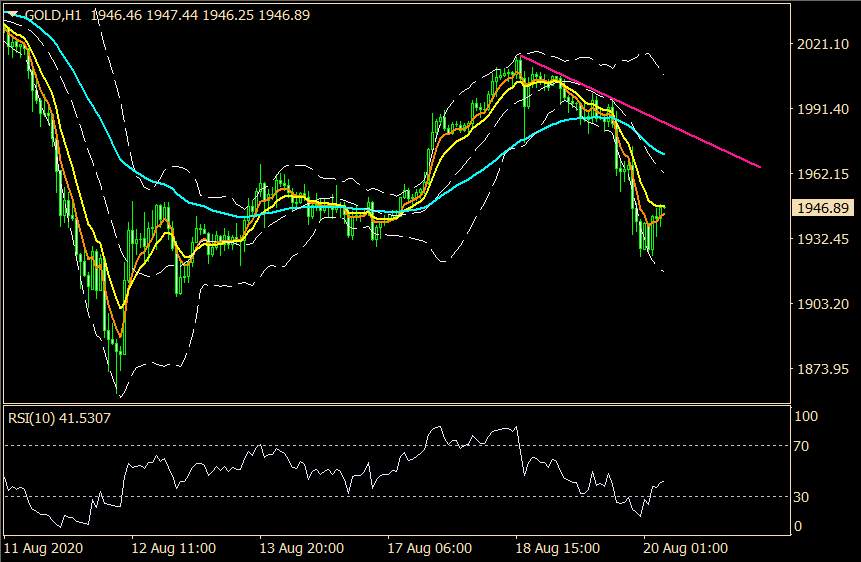Click the small triangle before GOLD,H1
The width and height of the screenshot is (861, 562).
click(14, 13)
